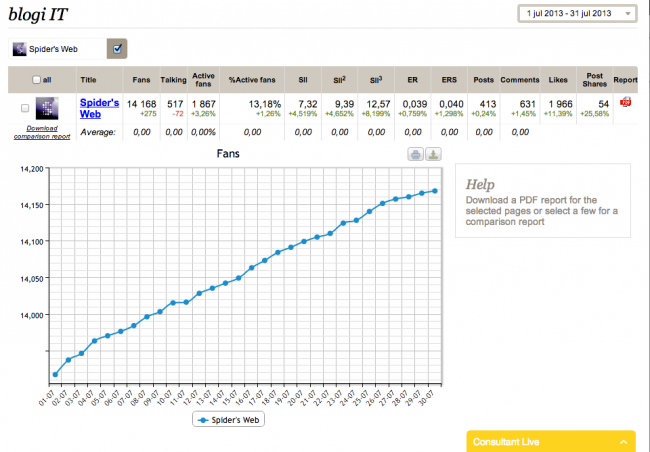Viewport: 650px width, 452px height.
Task: Click comments value 631
Action: point(527,104)
